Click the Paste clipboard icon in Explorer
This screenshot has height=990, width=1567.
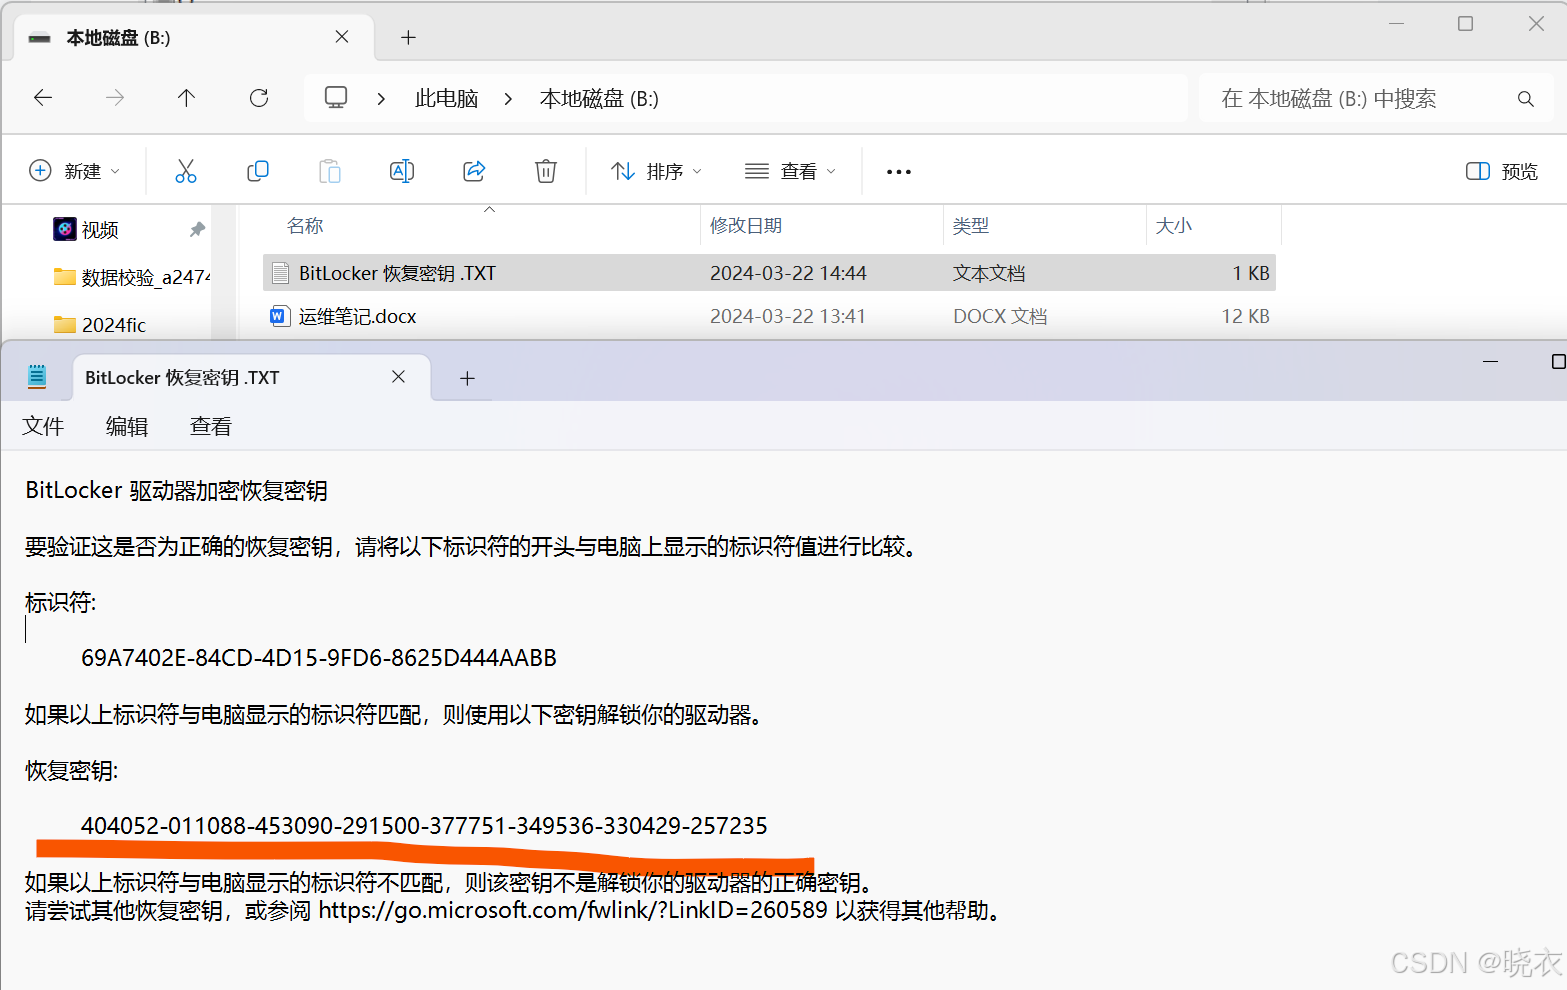click(x=330, y=171)
